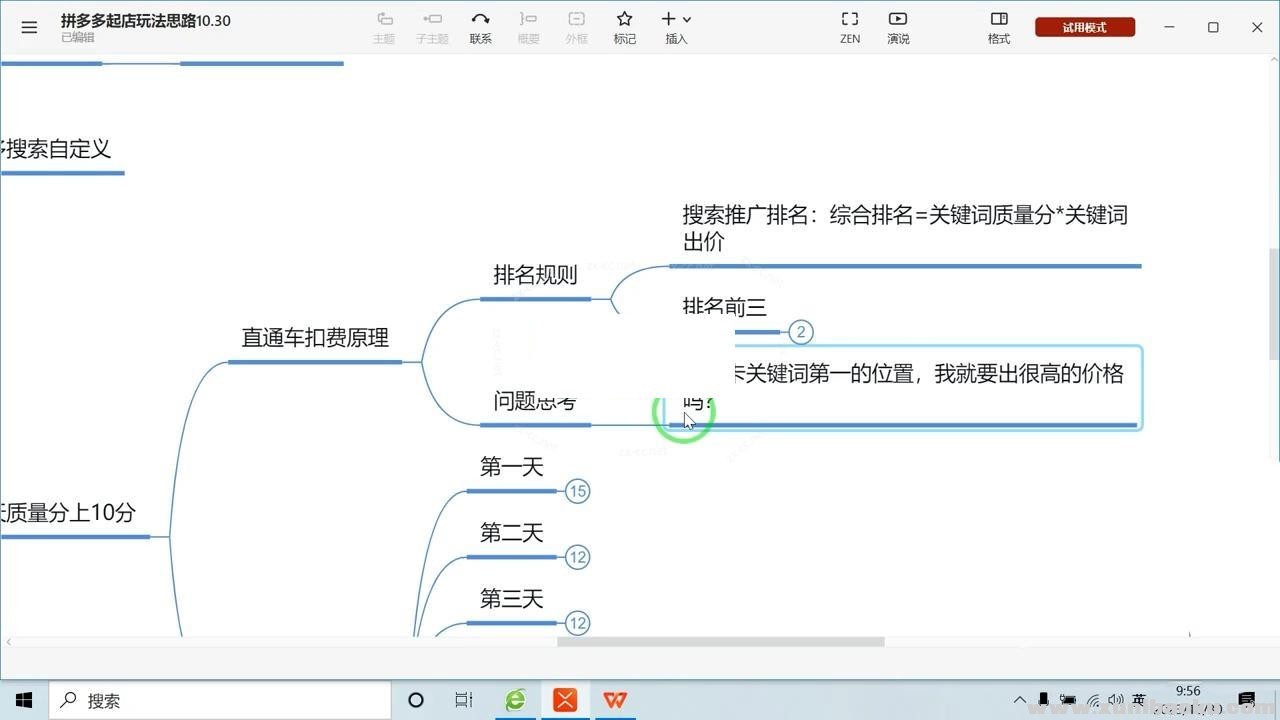Select the 联系 relationship tool
Image resolution: width=1280 pixels, height=720 pixels.
click(480, 26)
